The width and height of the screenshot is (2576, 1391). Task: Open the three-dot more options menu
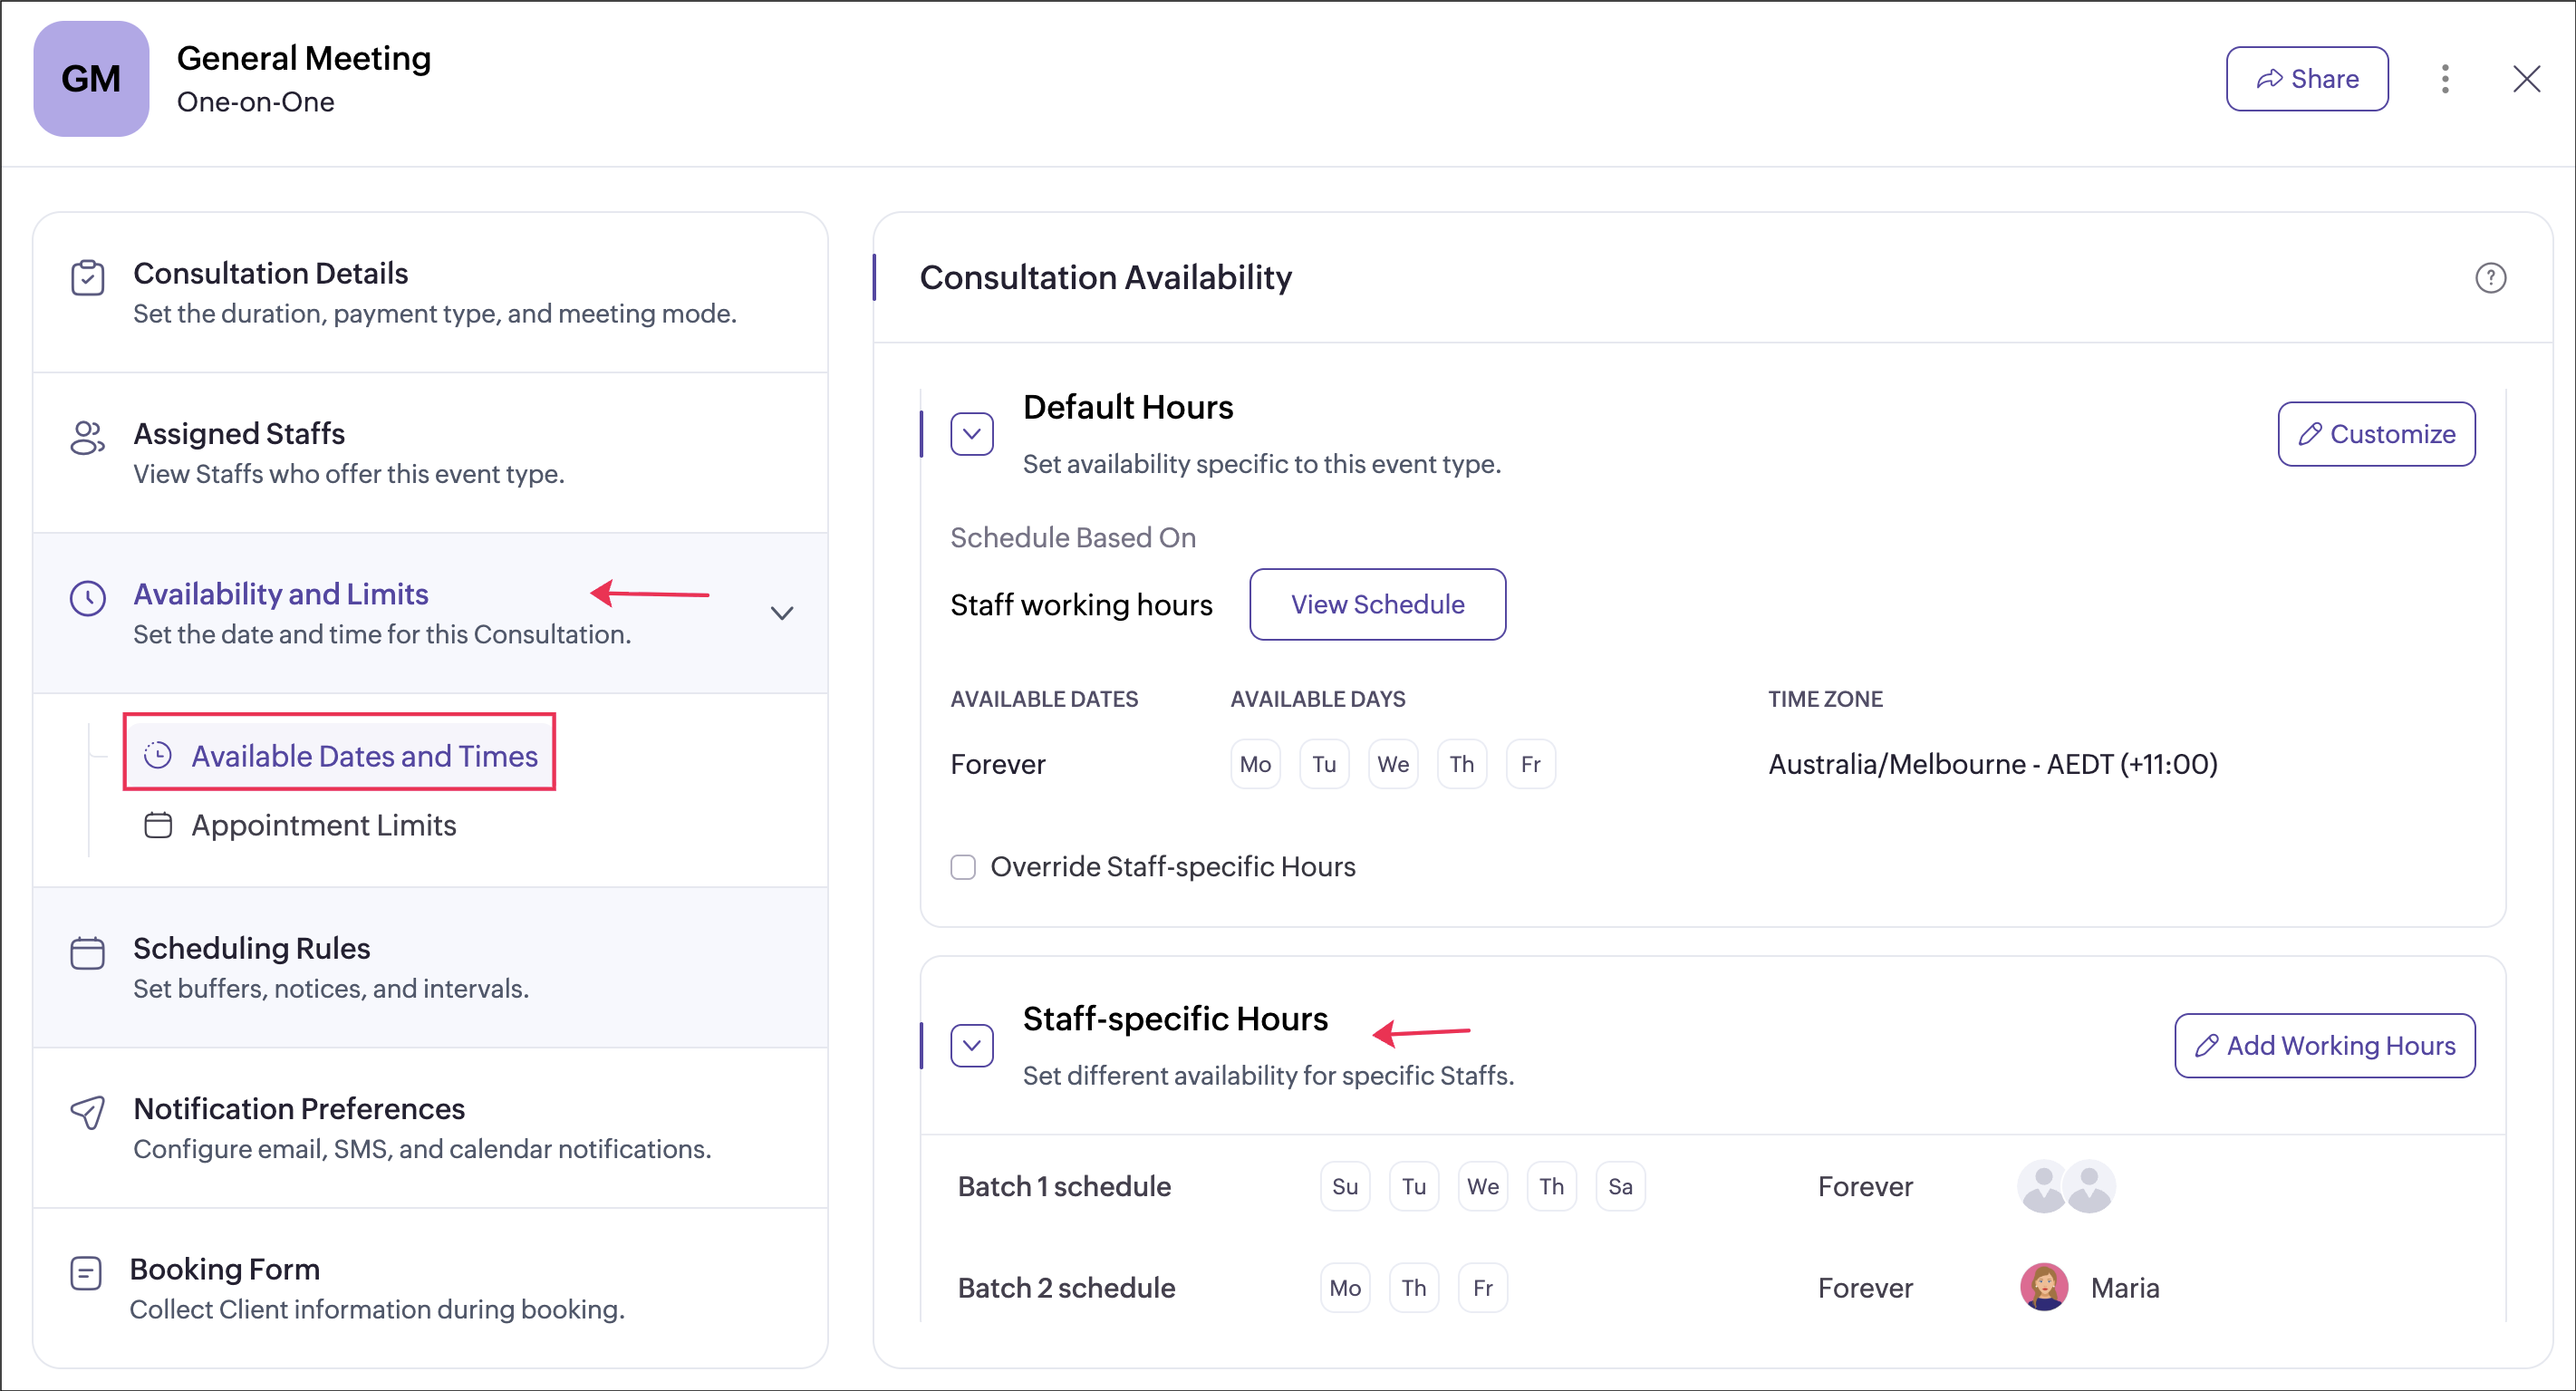(2445, 79)
